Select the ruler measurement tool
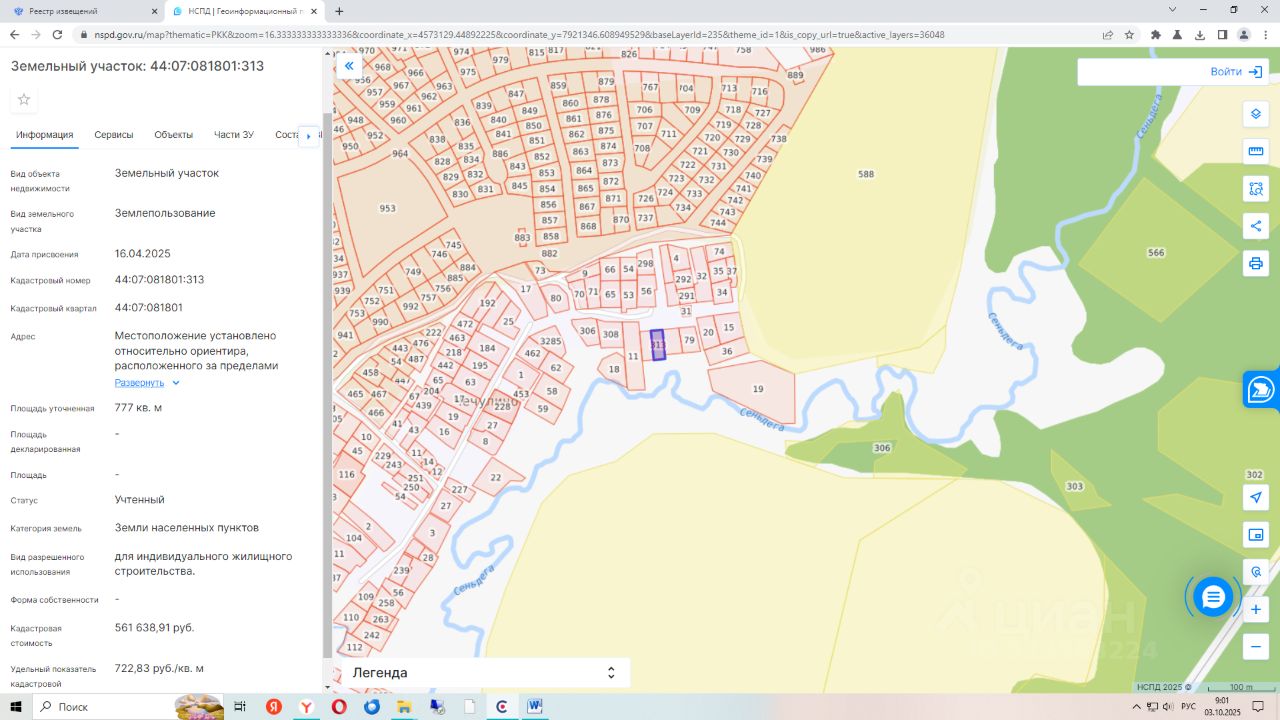 1256,151
